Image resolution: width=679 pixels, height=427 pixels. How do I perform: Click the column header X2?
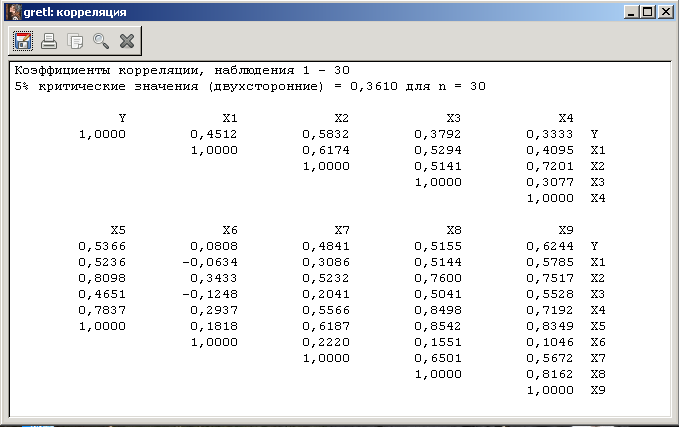[x=342, y=118]
